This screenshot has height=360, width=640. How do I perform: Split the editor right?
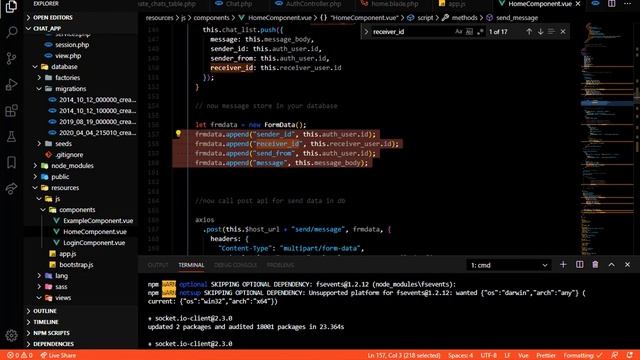(611, 4)
